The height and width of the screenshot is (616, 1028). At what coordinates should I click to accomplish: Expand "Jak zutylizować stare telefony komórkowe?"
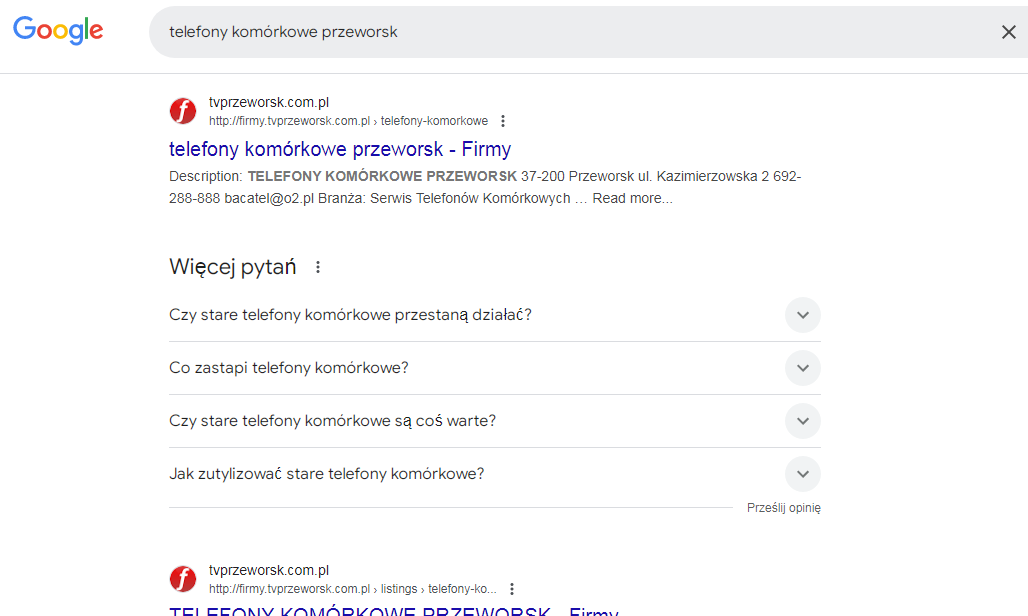[802, 474]
